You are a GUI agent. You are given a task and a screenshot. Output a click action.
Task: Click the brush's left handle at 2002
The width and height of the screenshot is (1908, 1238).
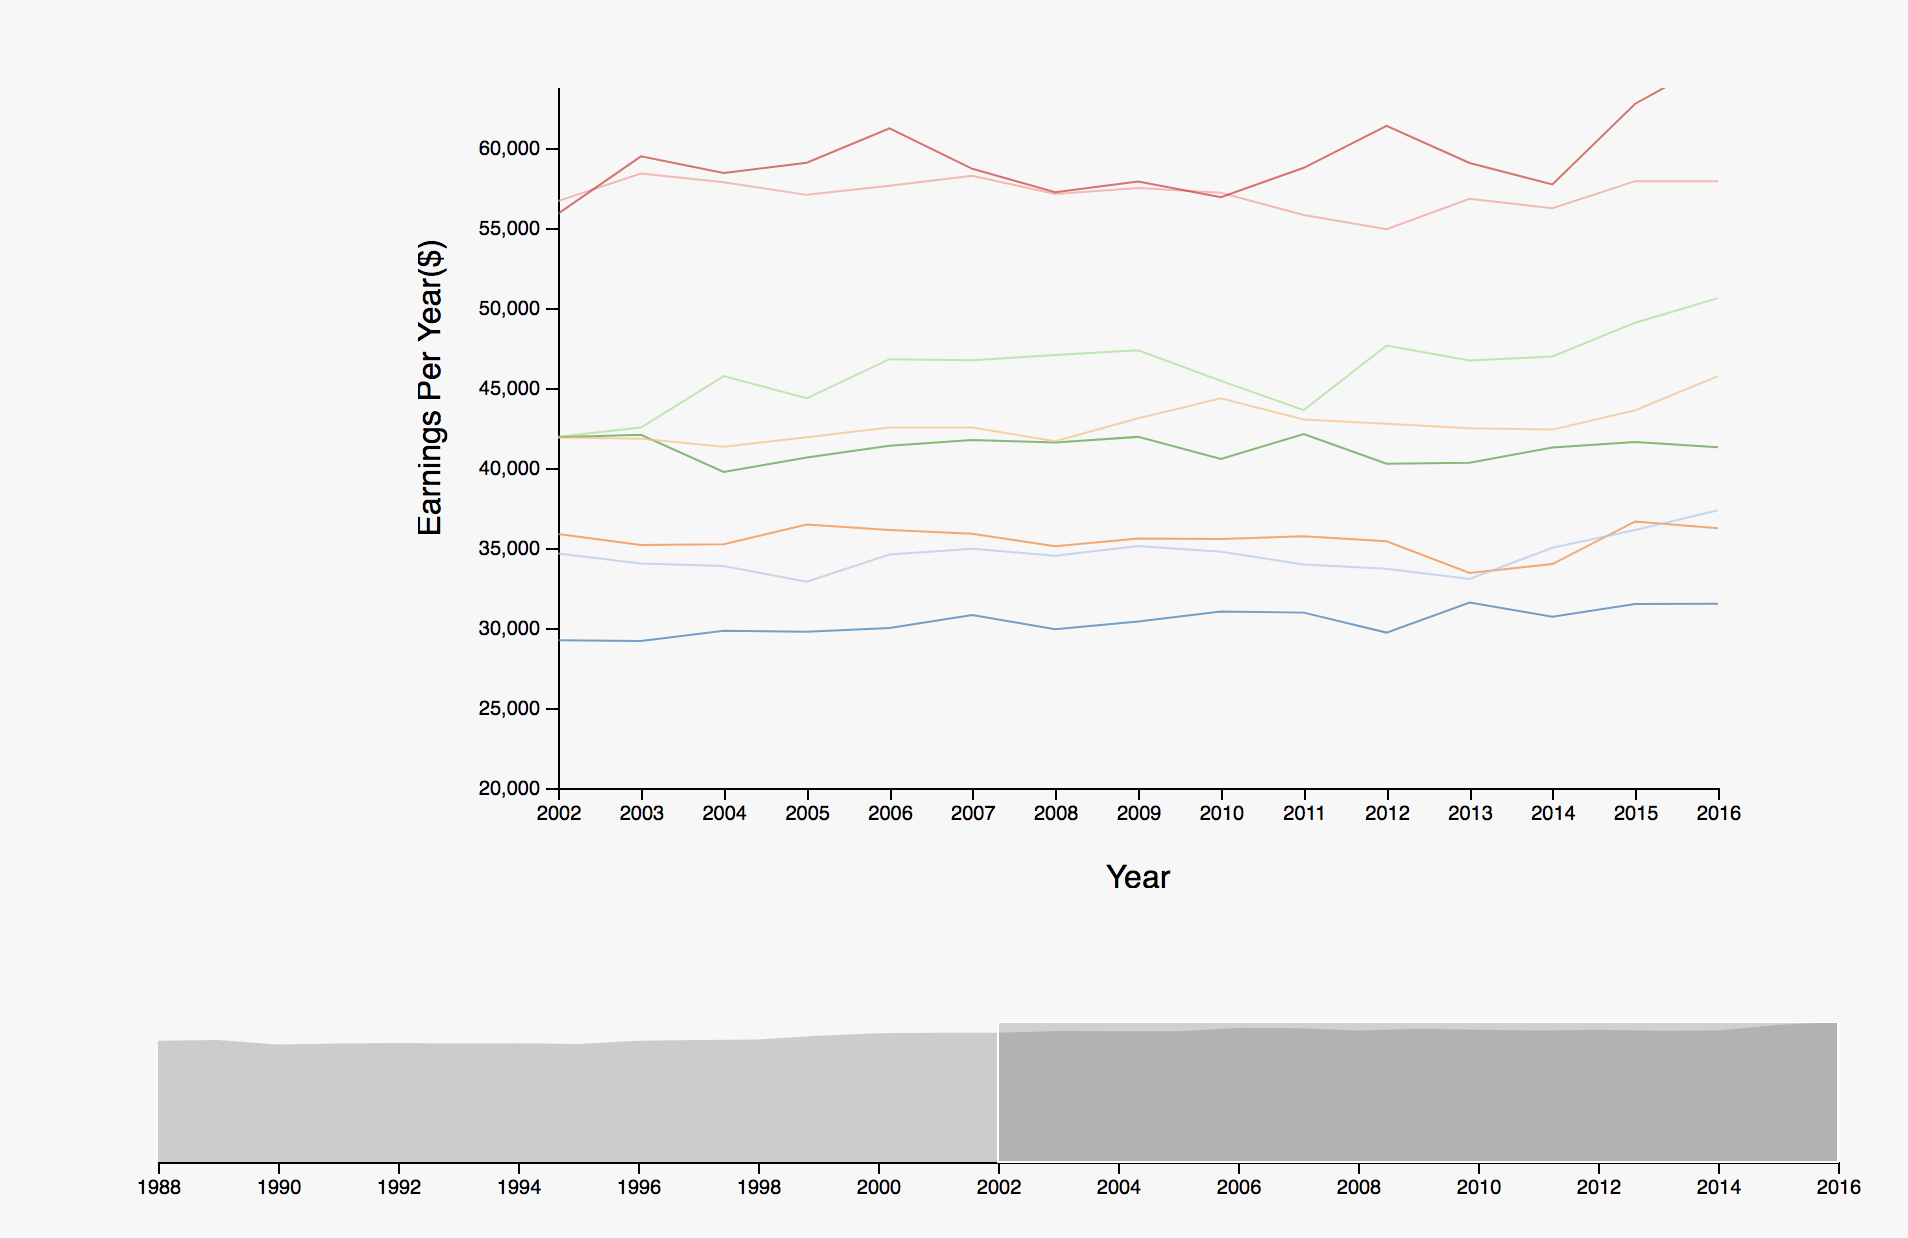point(999,1092)
